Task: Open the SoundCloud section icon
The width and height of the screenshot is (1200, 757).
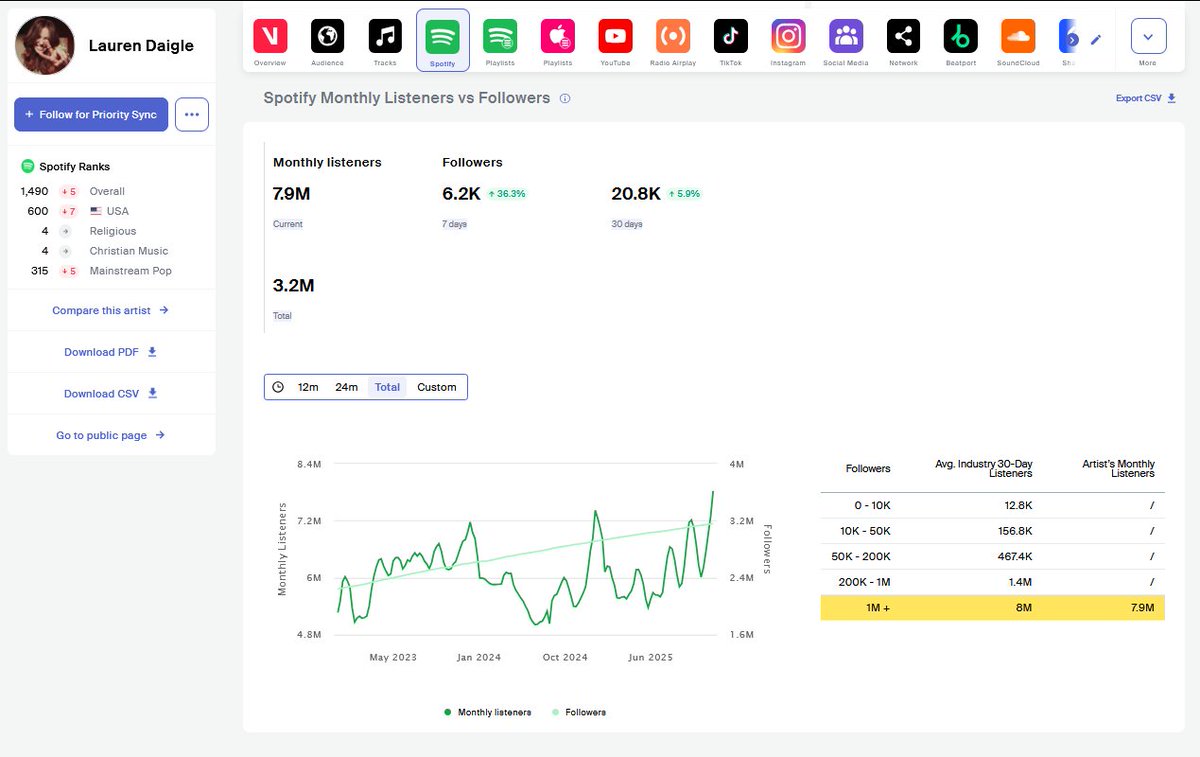Action: (x=1018, y=37)
